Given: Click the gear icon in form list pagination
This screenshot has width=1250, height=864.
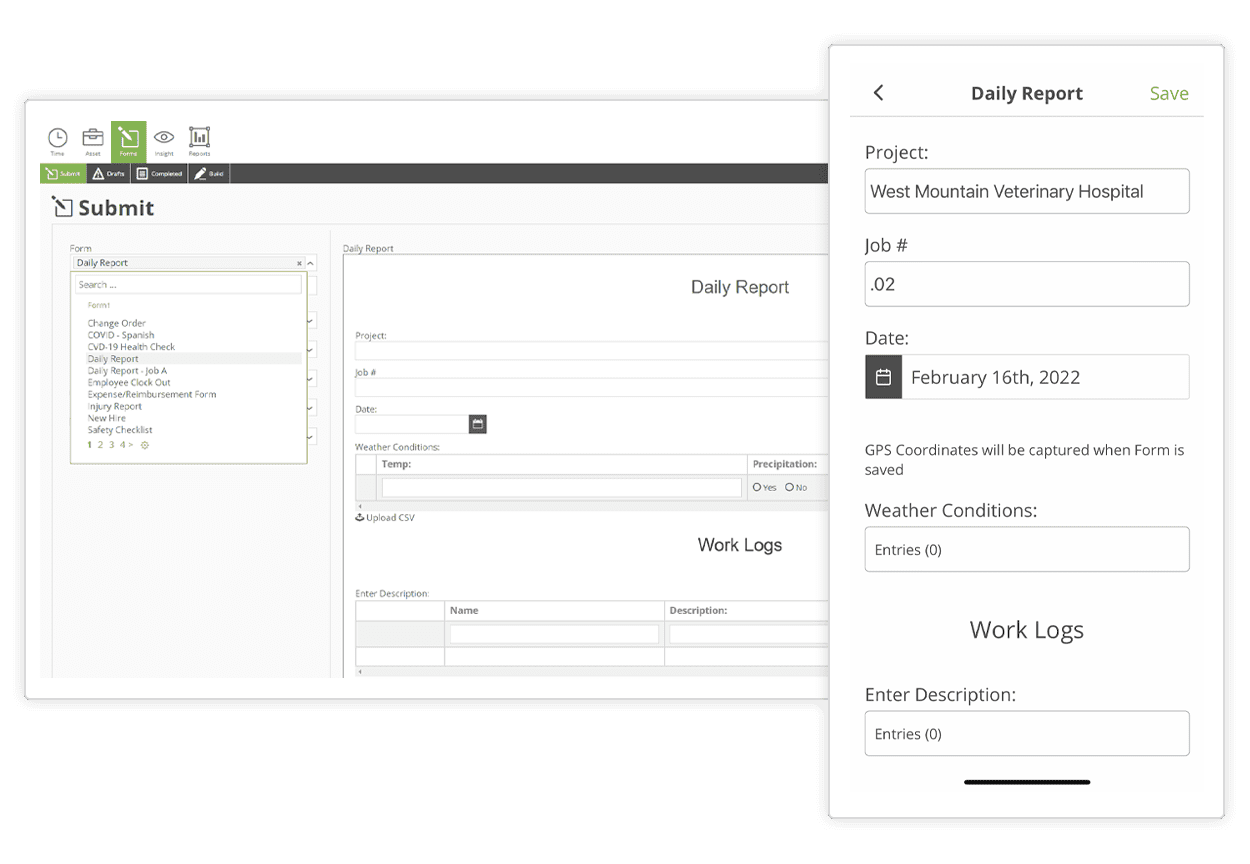Looking at the screenshot, I should click(145, 445).
